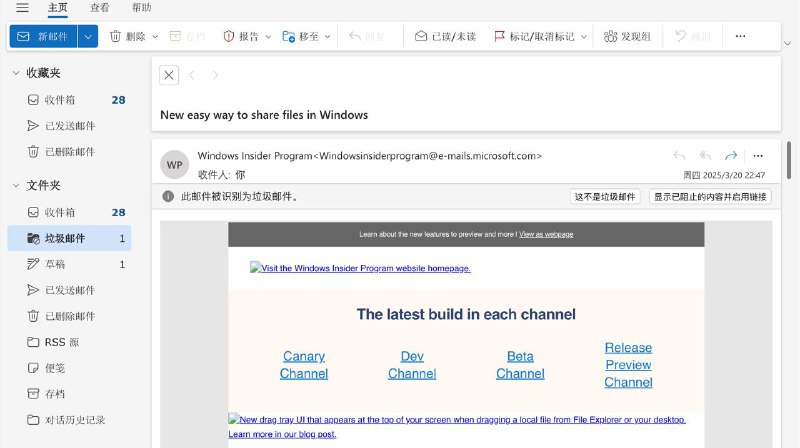
Task: Open the 报告 dropdown arrow
Action: coord(268,36)
